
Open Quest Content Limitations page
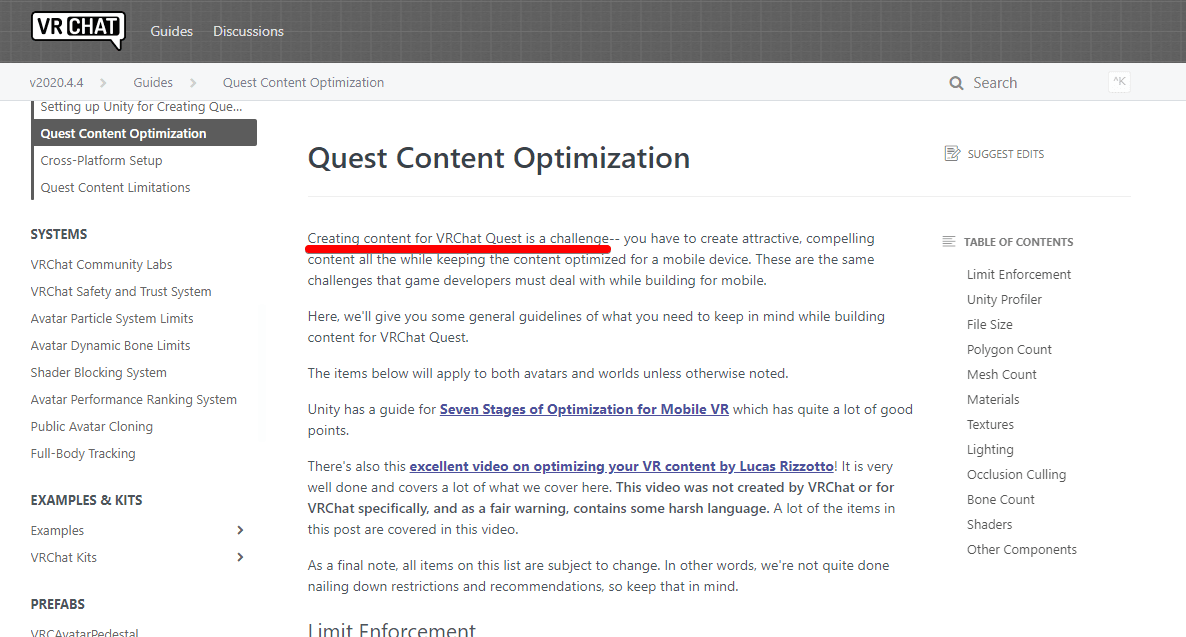click(x=115, y=187)
